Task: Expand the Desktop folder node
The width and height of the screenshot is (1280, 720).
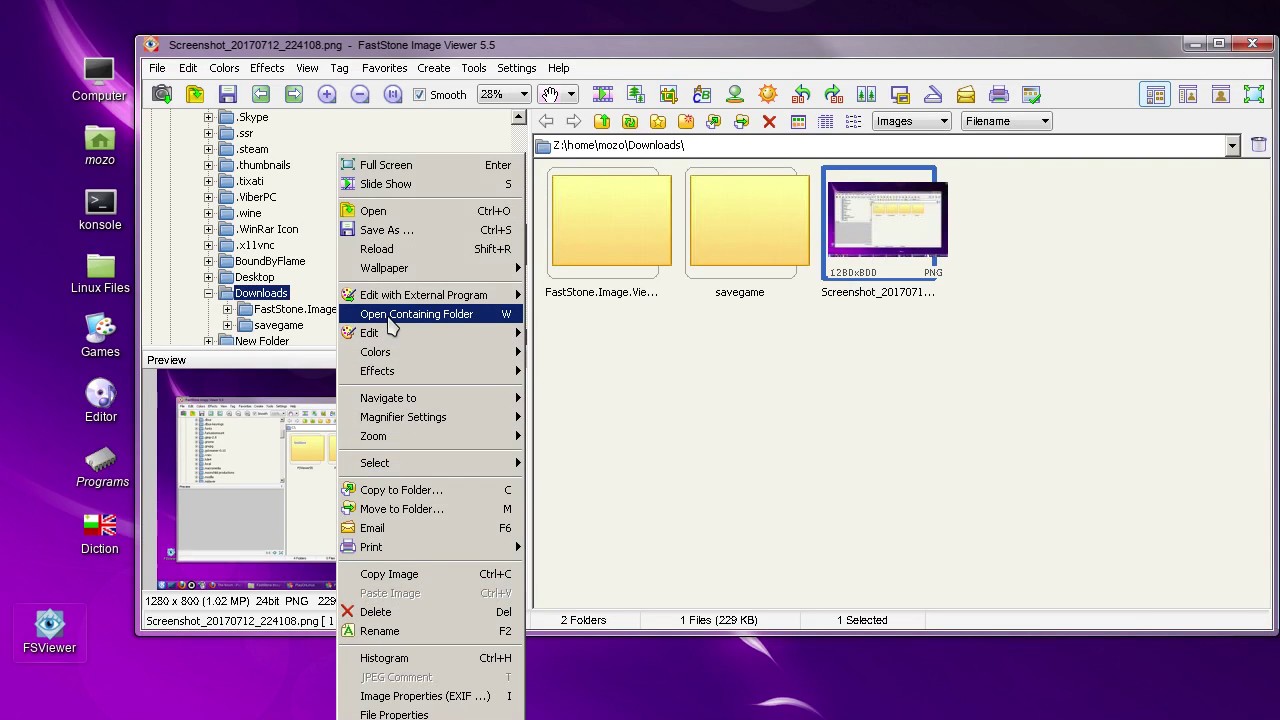Action: 208,277
